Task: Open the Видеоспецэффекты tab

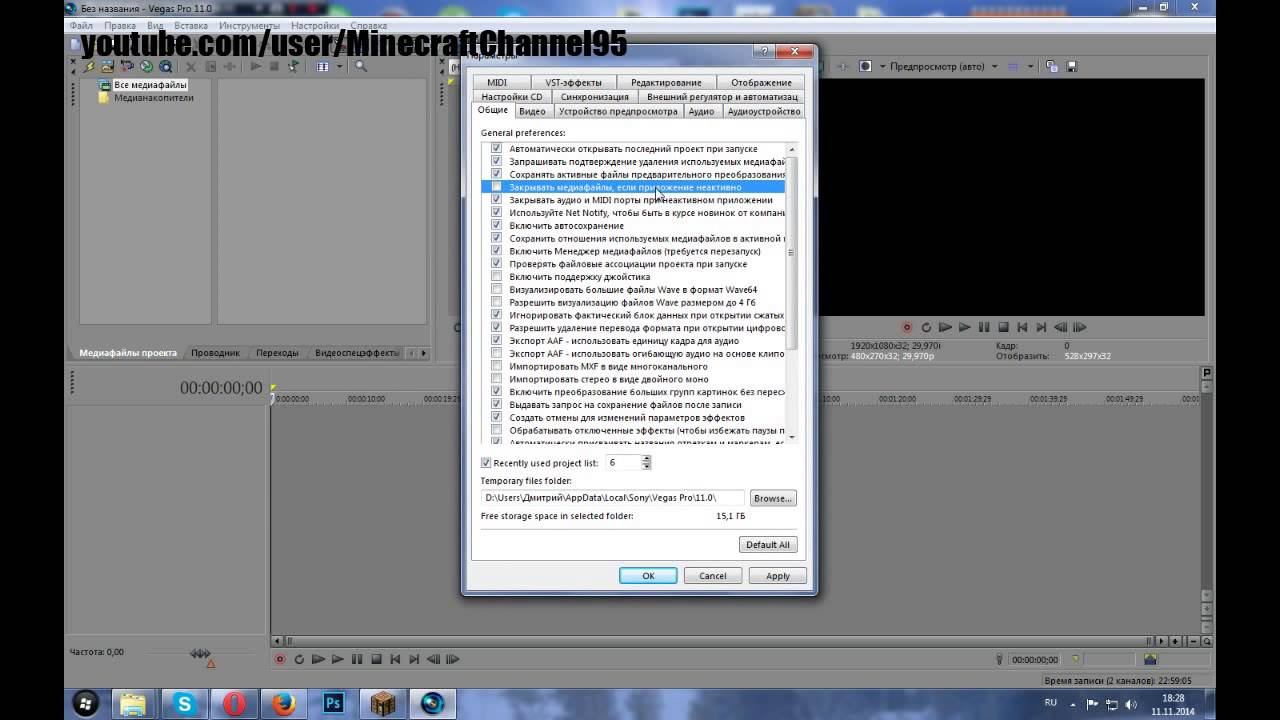Action: tap(356, 353)
